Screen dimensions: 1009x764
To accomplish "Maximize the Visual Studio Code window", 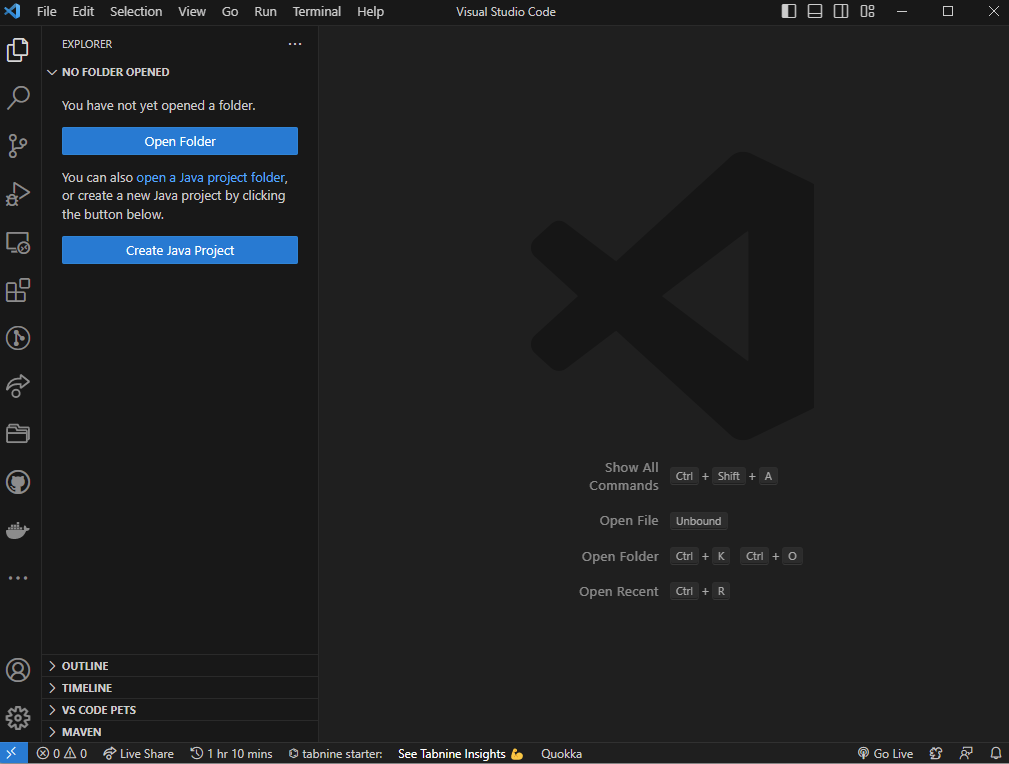I will [x=948, y=11].
